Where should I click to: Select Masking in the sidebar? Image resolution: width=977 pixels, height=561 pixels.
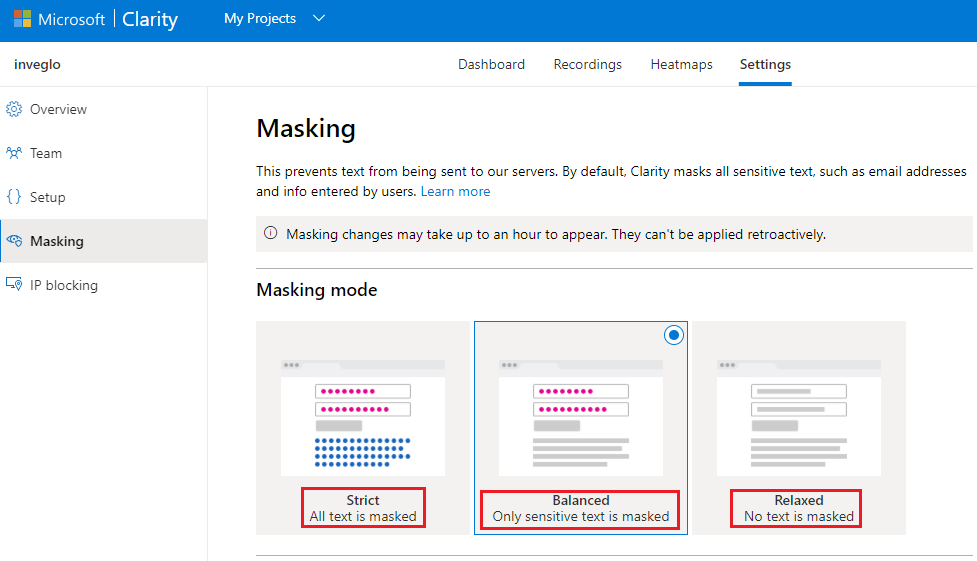coord(103,241)
